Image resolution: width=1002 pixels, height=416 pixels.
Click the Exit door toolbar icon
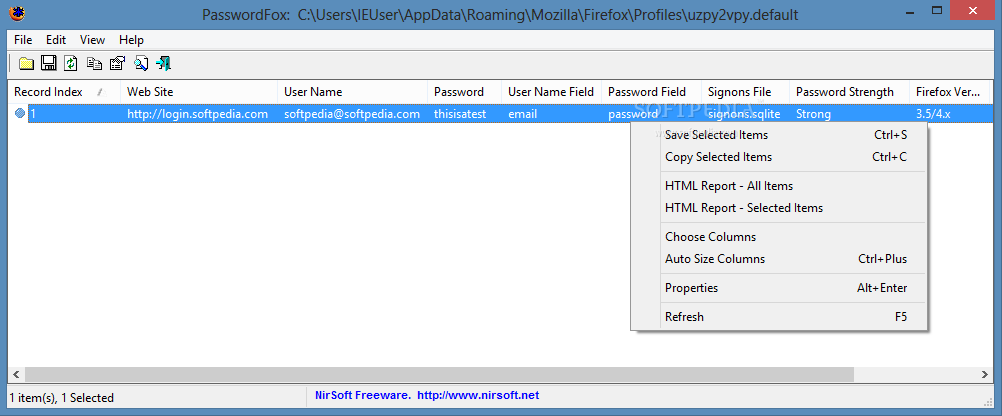(164, 63)
